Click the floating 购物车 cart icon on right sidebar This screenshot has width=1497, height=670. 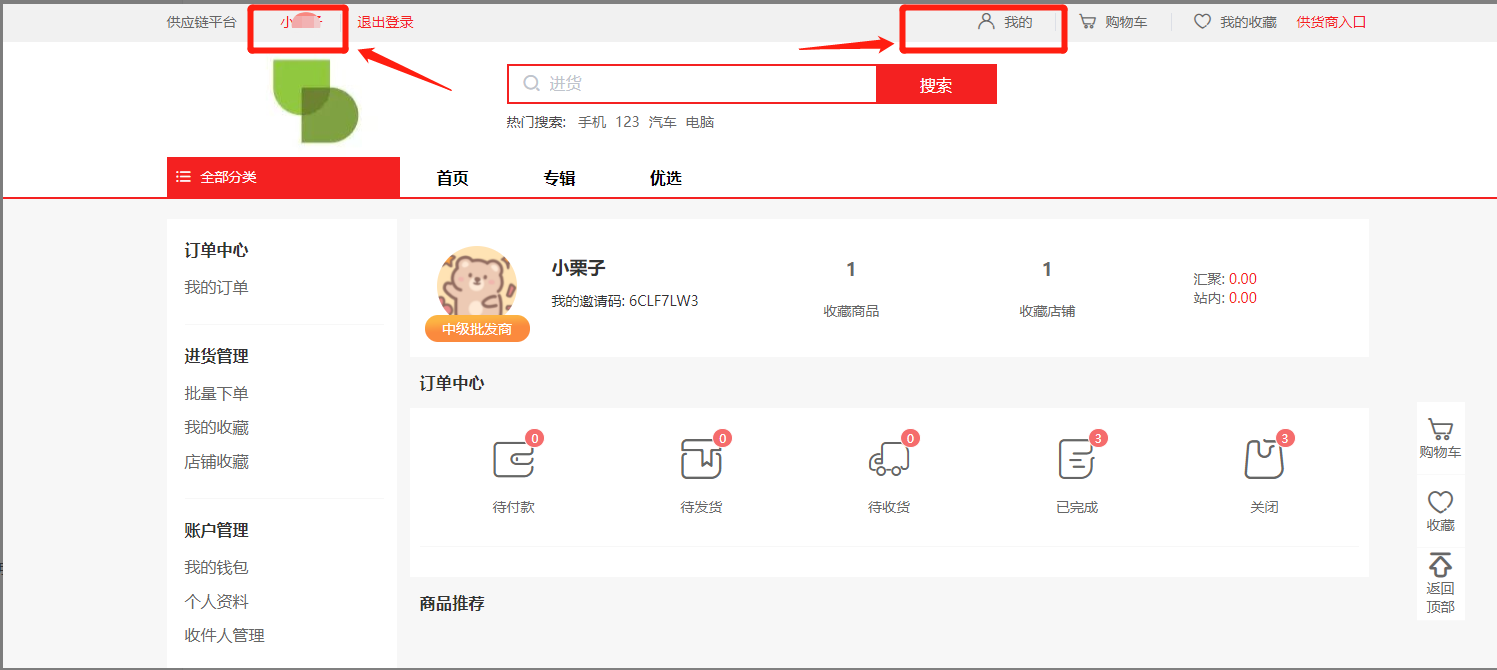pyautogui.click(x=1440, y=431)
